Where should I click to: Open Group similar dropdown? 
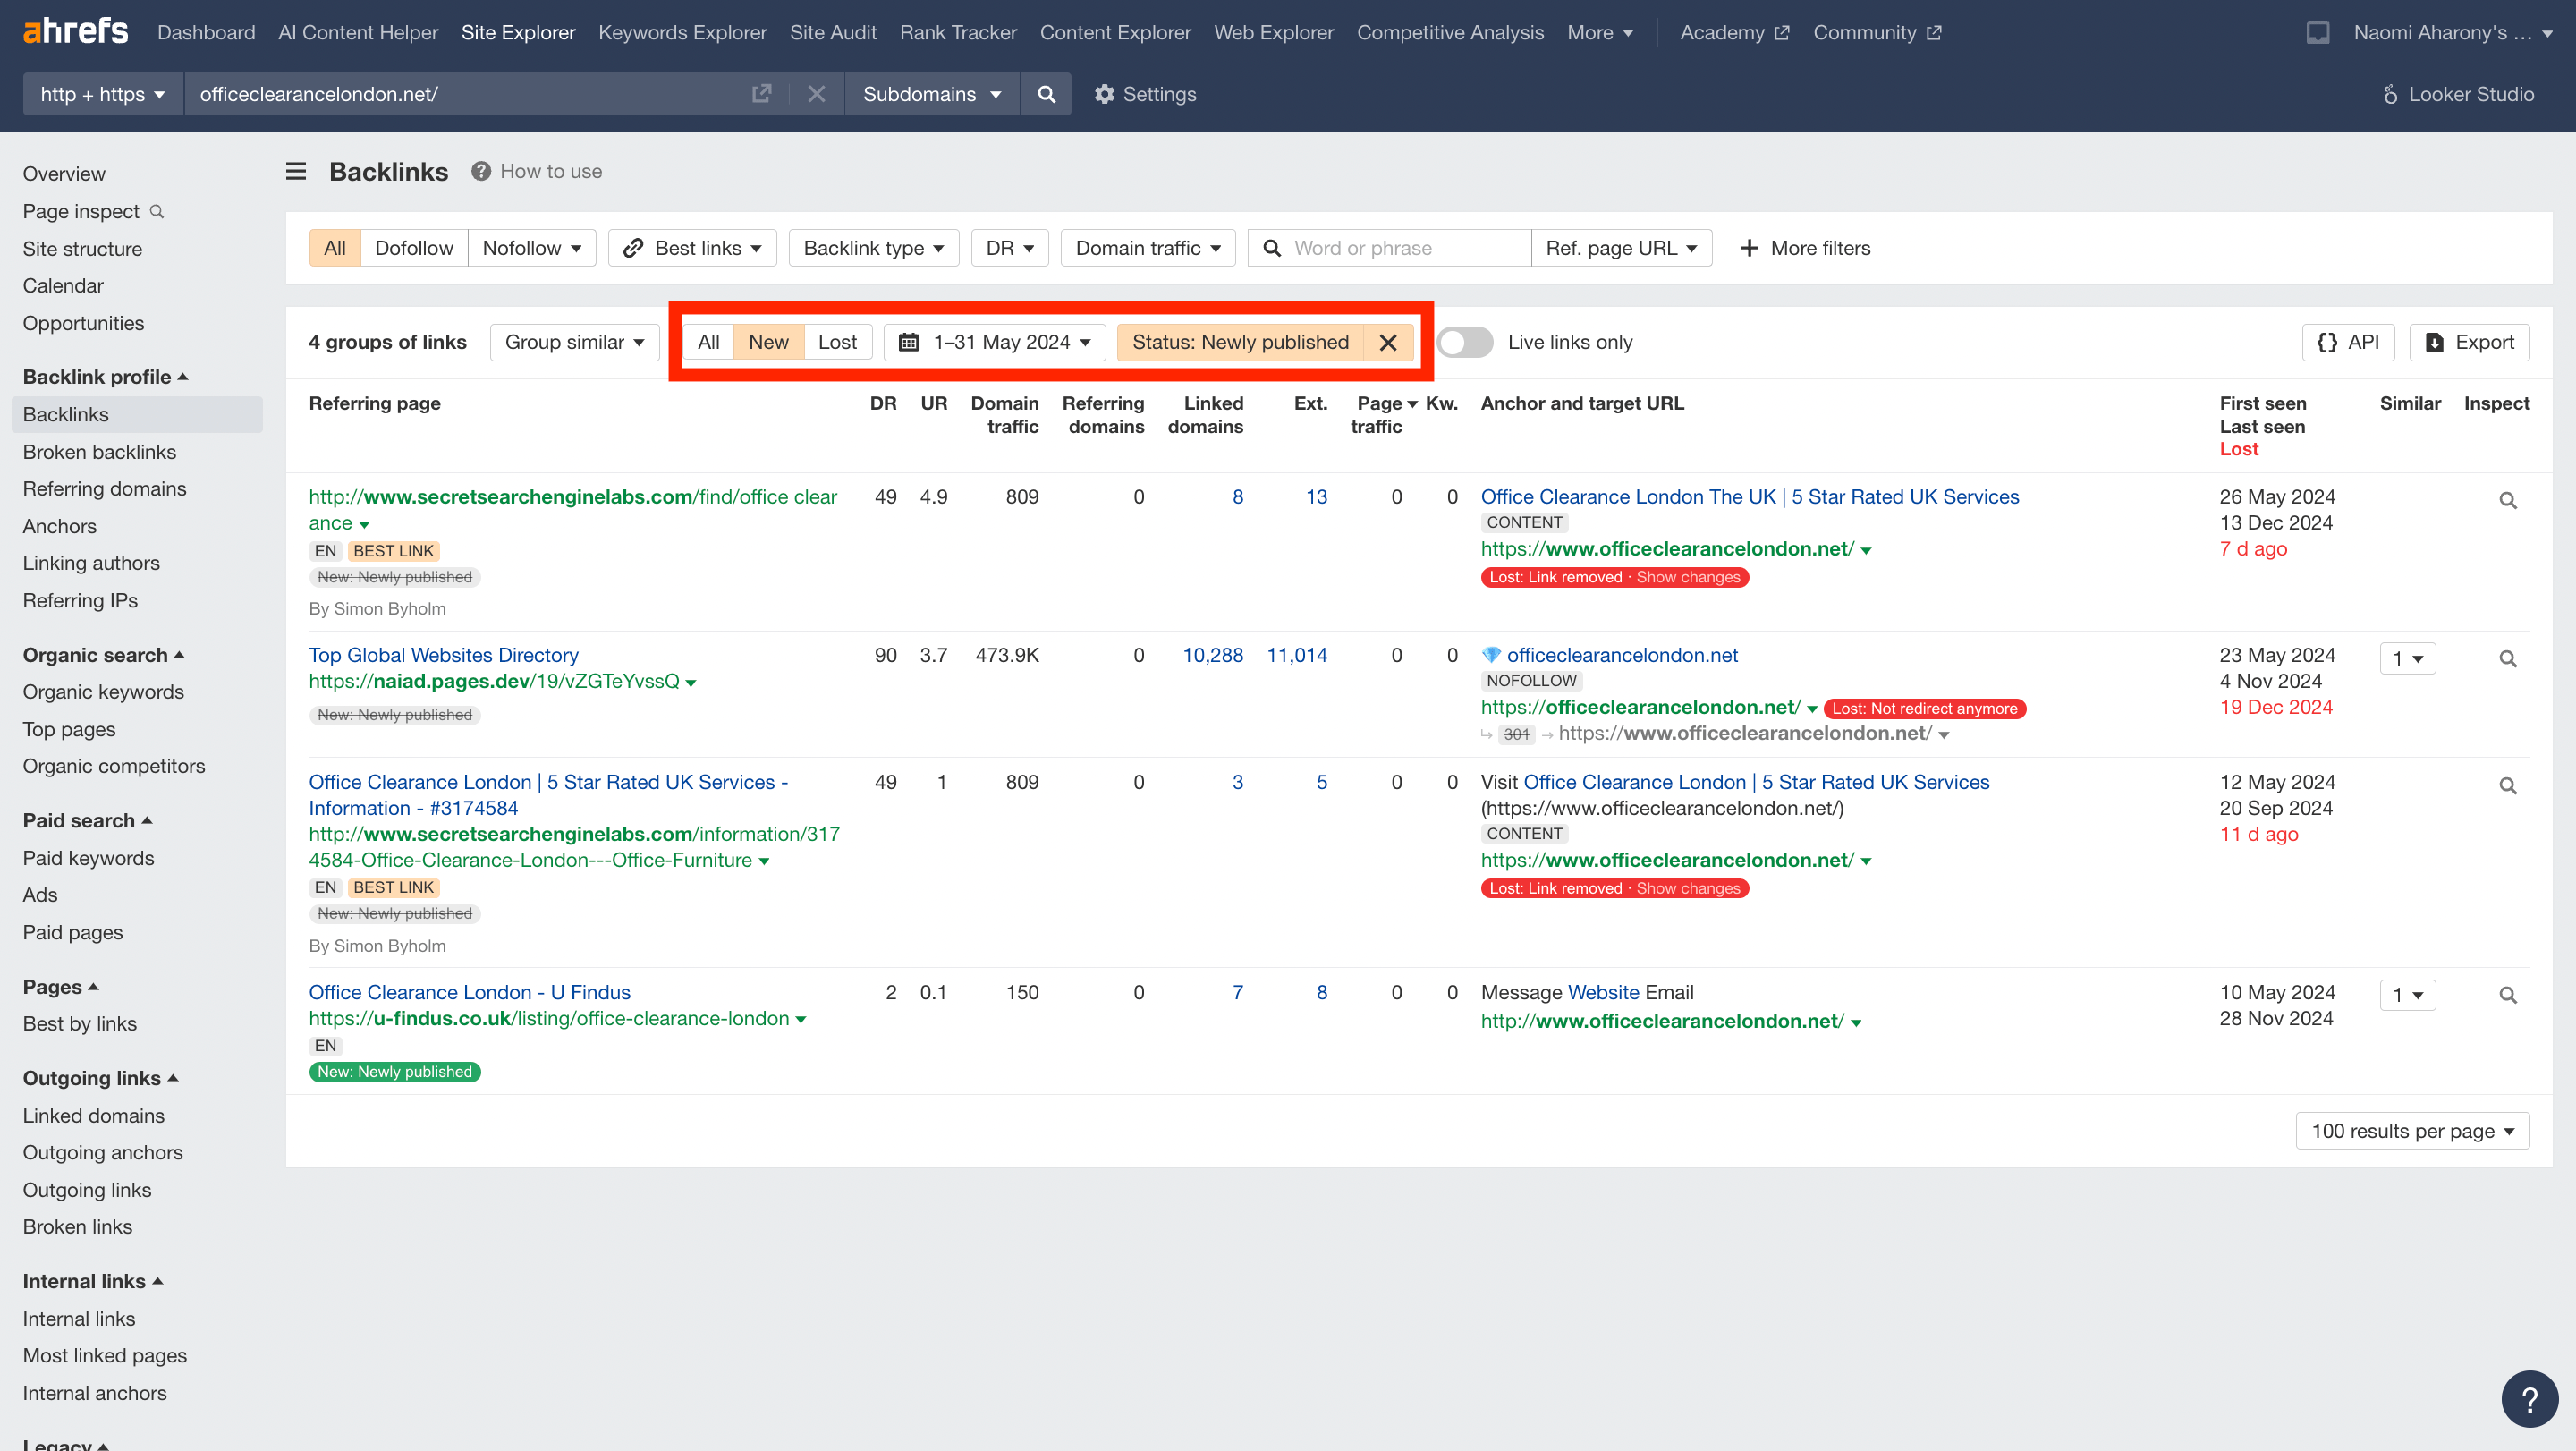coord(575,342)
